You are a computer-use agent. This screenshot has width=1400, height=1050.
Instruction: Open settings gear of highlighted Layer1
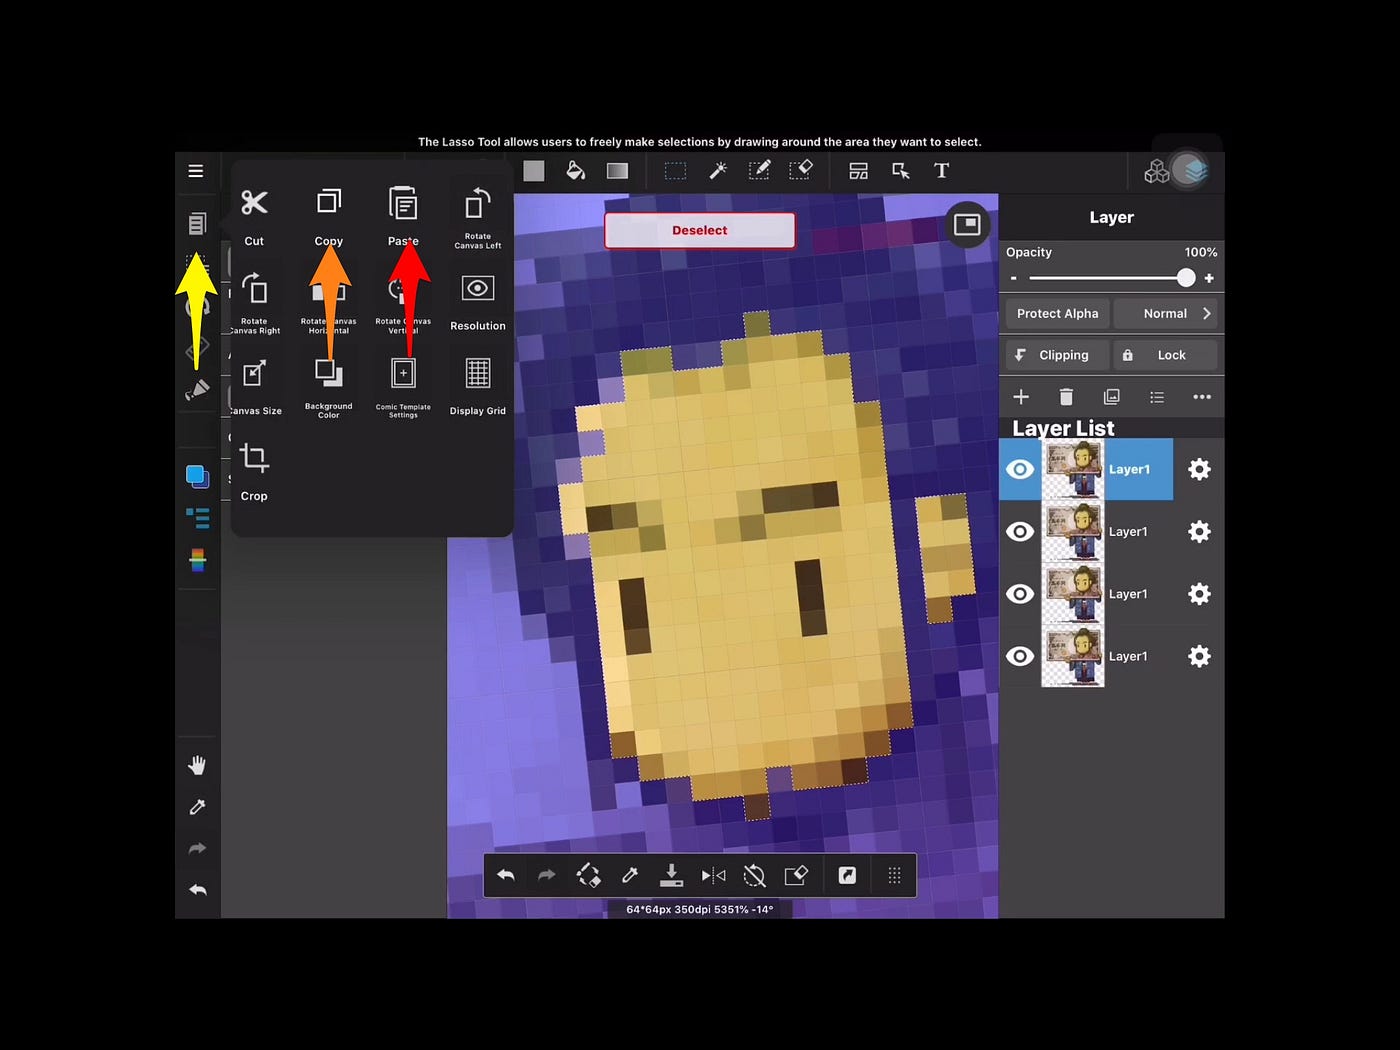click(1199, 469)
